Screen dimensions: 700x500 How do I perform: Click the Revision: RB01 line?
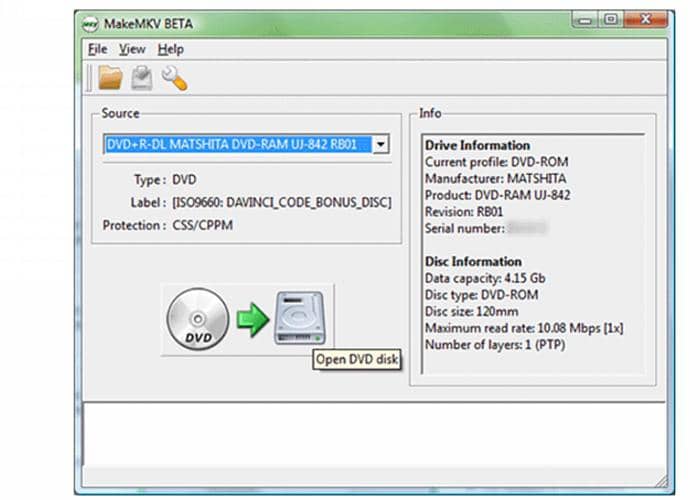click(464, 212)
